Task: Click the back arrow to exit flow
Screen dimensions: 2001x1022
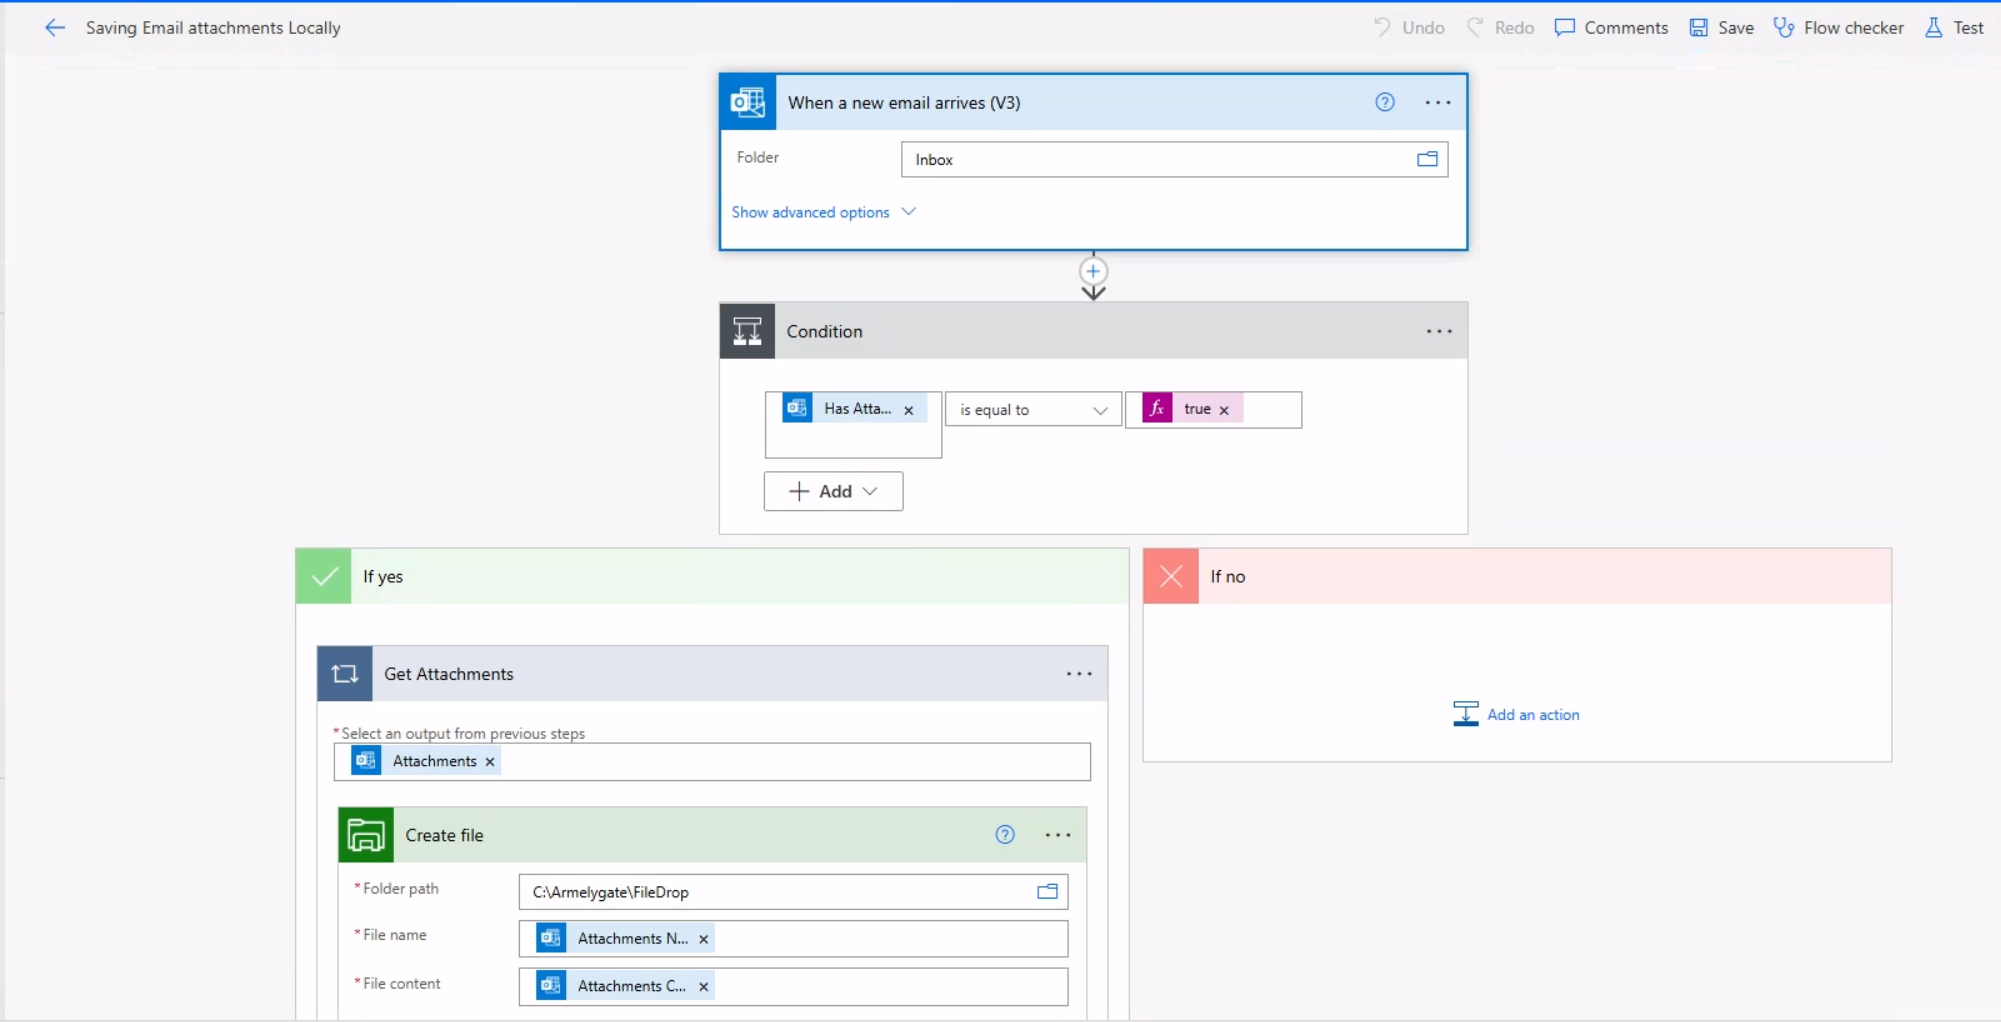Action: point(55,28)
